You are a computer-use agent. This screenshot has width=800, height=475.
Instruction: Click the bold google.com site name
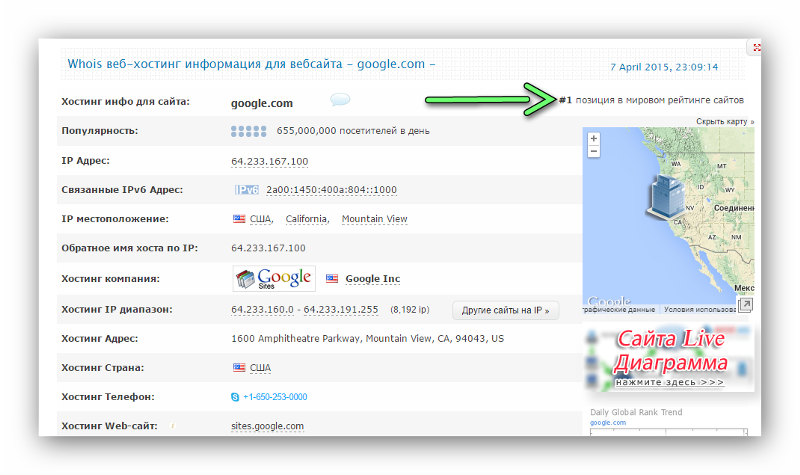pos(262,103)
